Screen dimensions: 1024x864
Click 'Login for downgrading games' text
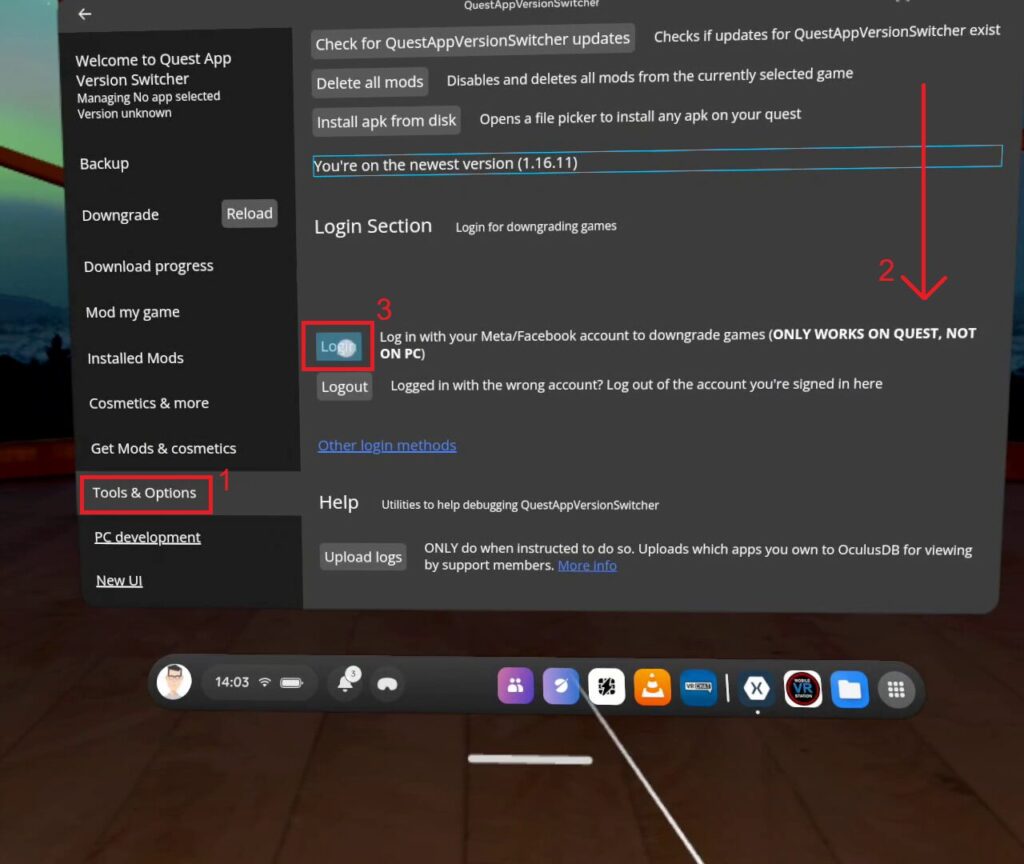point(536,227)
